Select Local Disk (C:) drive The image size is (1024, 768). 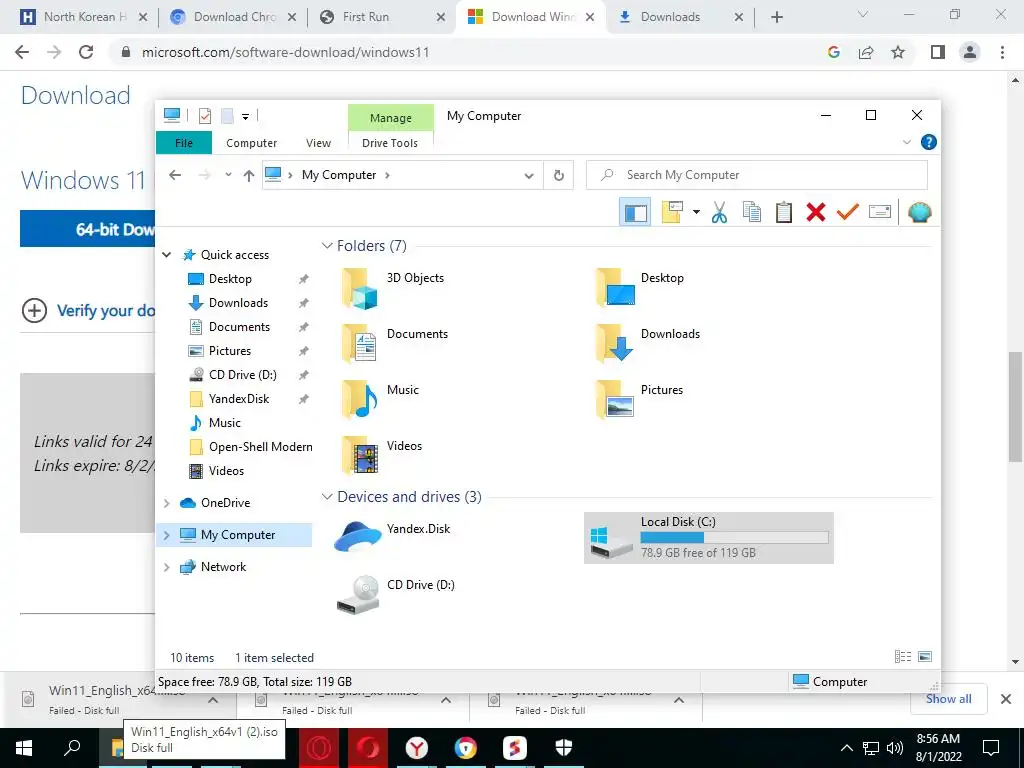pyautogui.click(x=709, y=538)
